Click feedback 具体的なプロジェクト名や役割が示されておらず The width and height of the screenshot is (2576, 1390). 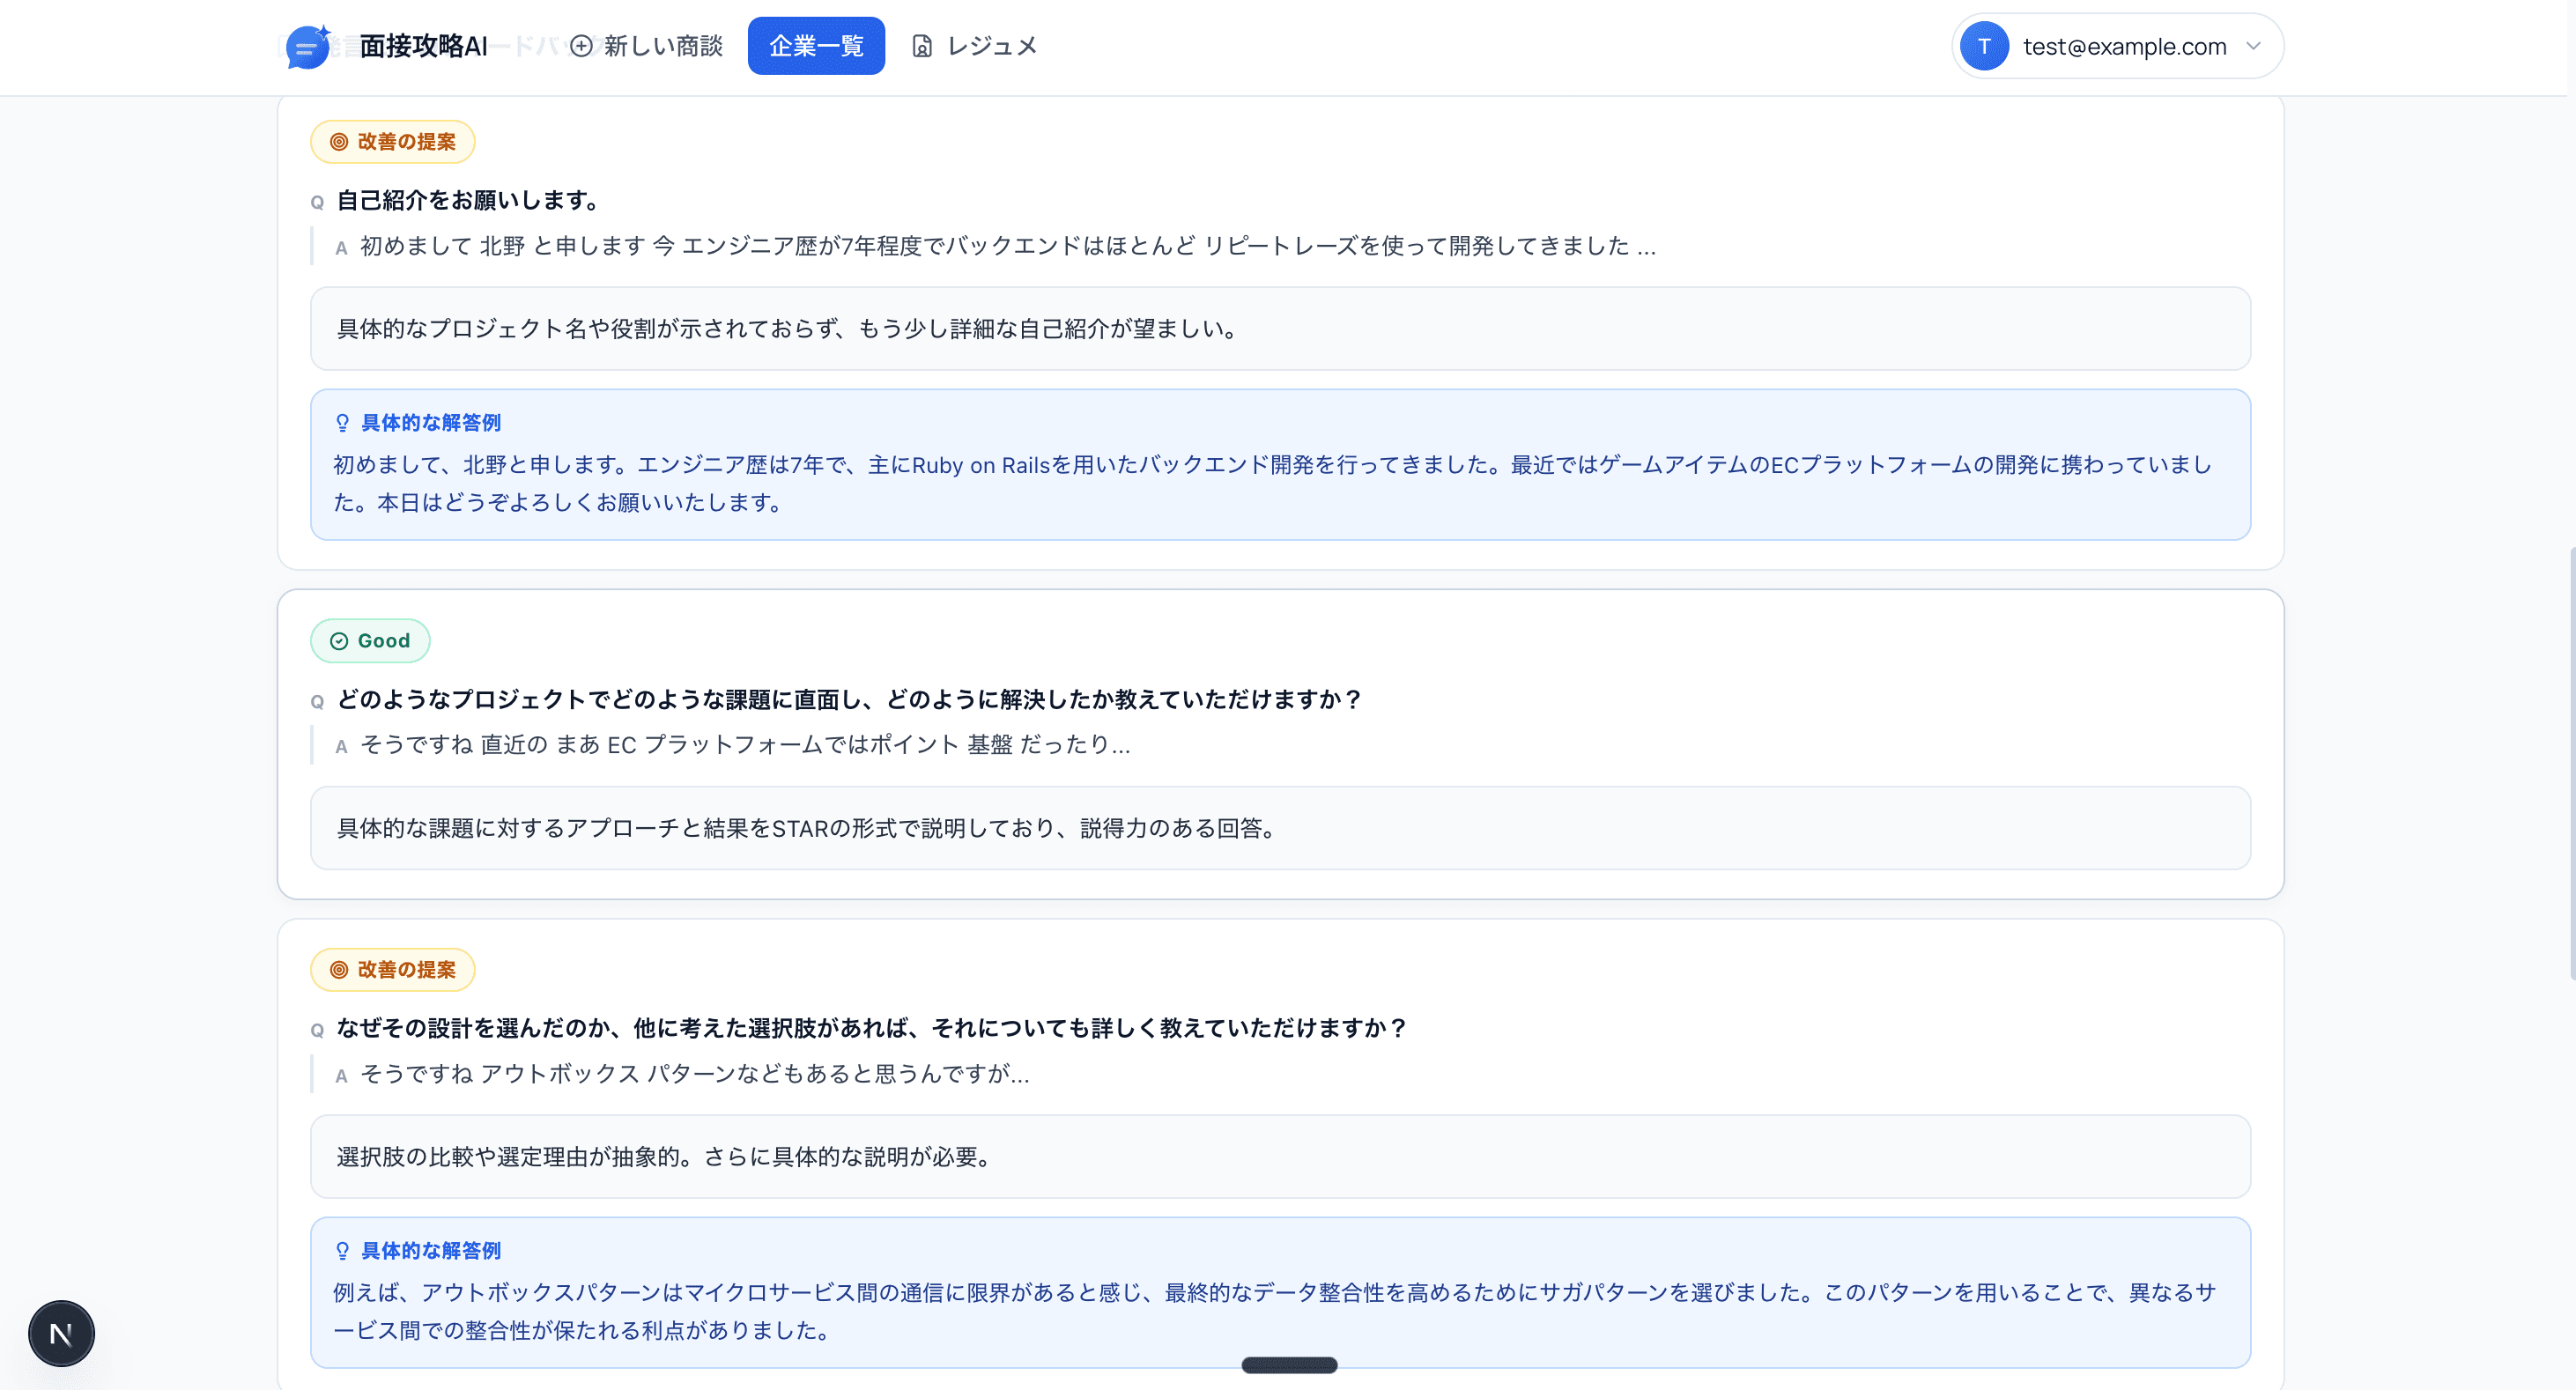(x=1280, y=329)
